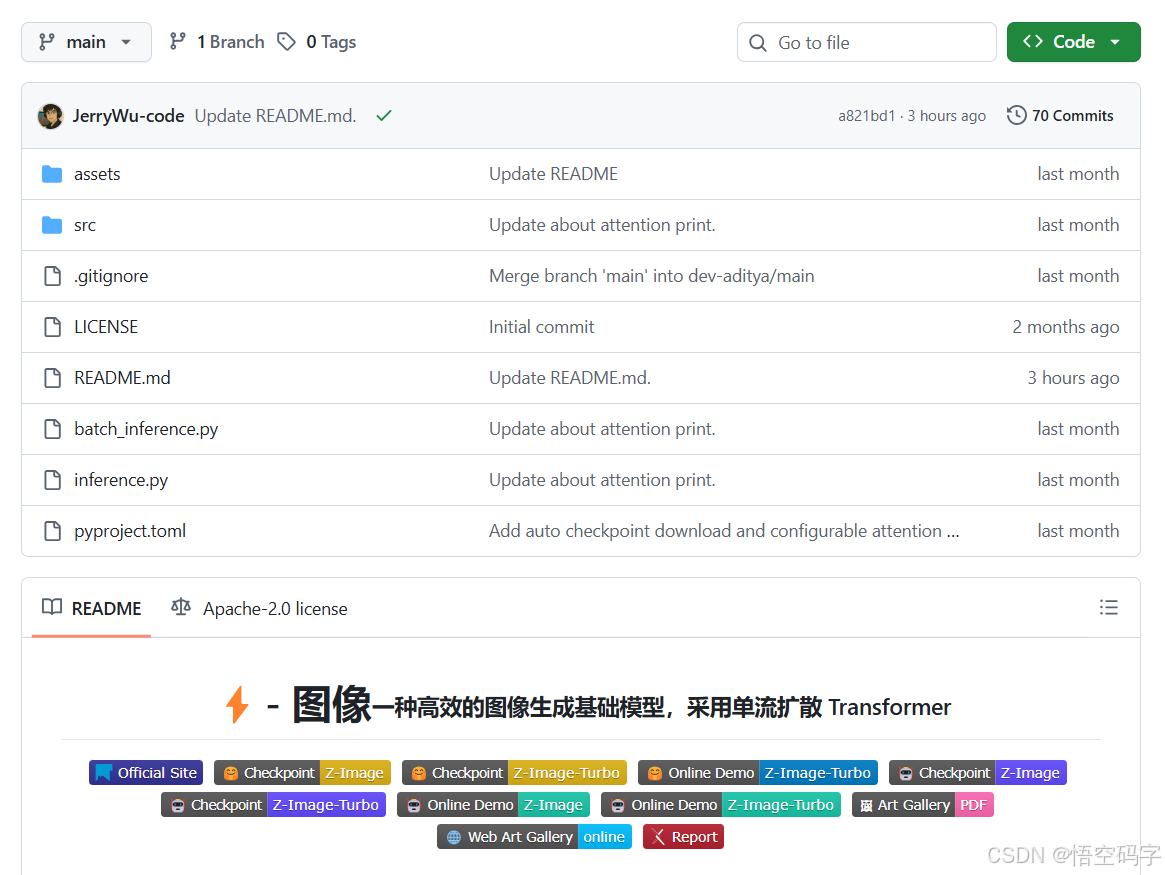The image size is (1165, 875).
Task: Click the file icon beside LICENSE
Action: coord(53,327)
